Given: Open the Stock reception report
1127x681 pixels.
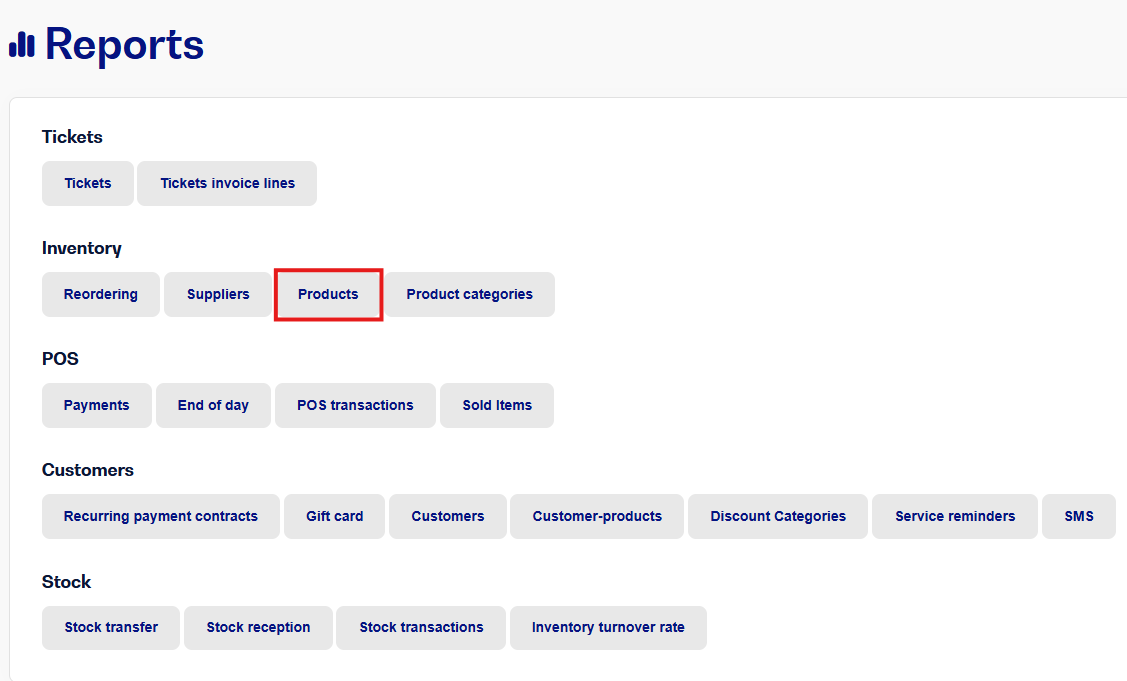Looking at the screenshot, I should [x=258, y=628].
